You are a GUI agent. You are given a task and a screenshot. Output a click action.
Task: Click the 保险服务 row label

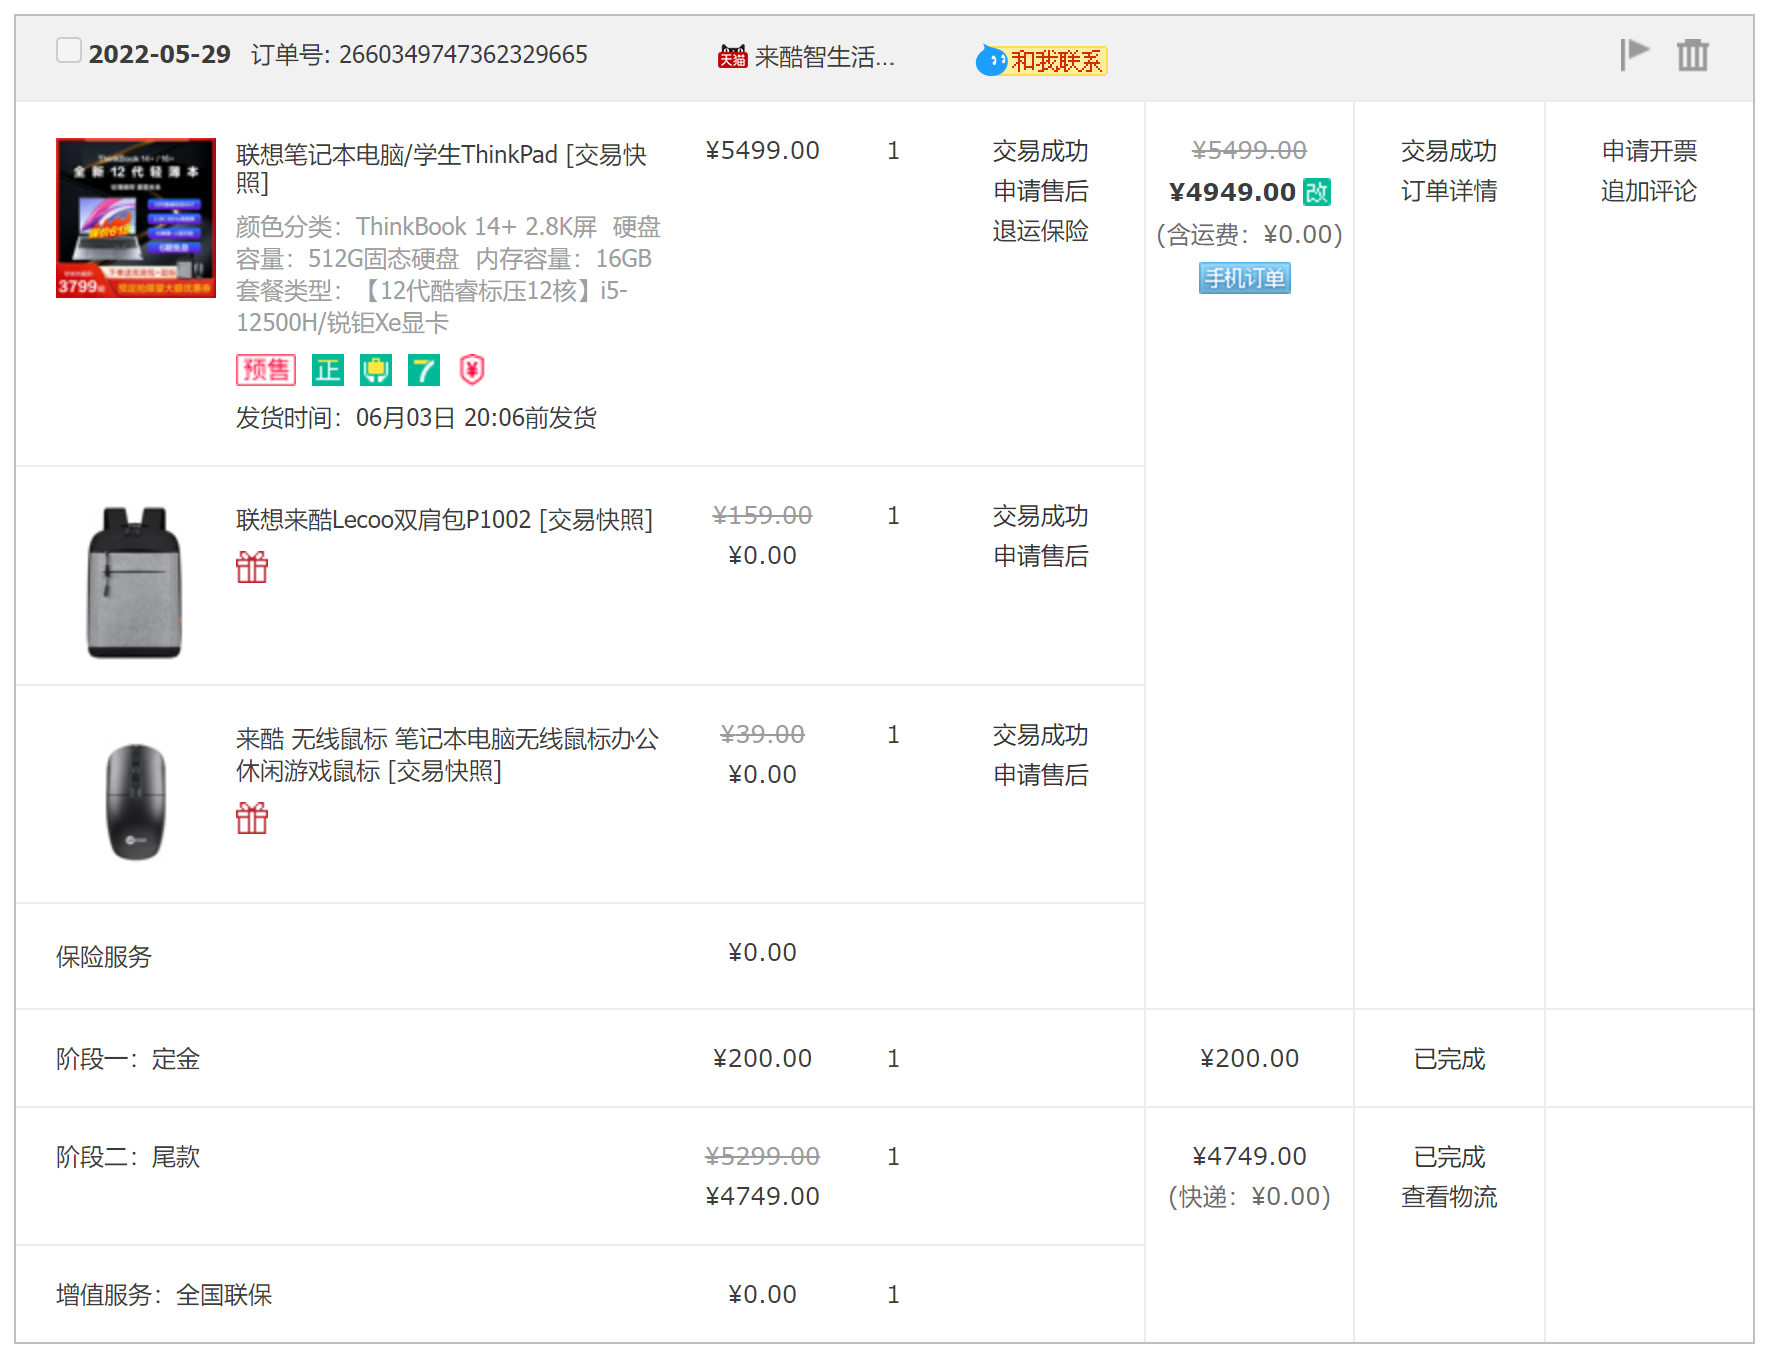(x=104, y=957)
